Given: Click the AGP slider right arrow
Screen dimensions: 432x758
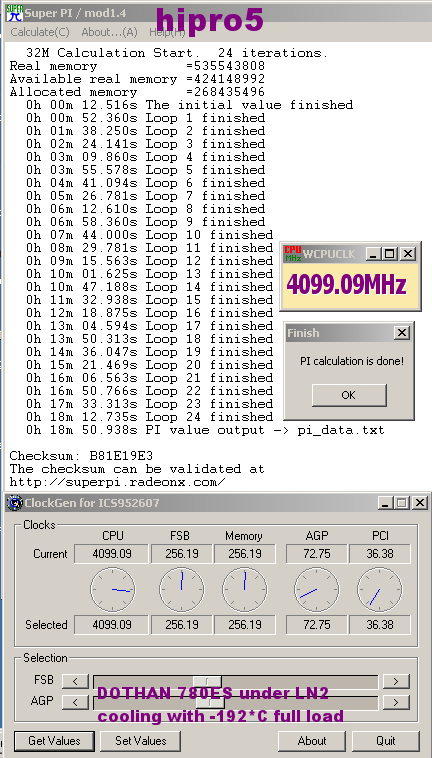Looking at the screenshot, I should (396, 701).
